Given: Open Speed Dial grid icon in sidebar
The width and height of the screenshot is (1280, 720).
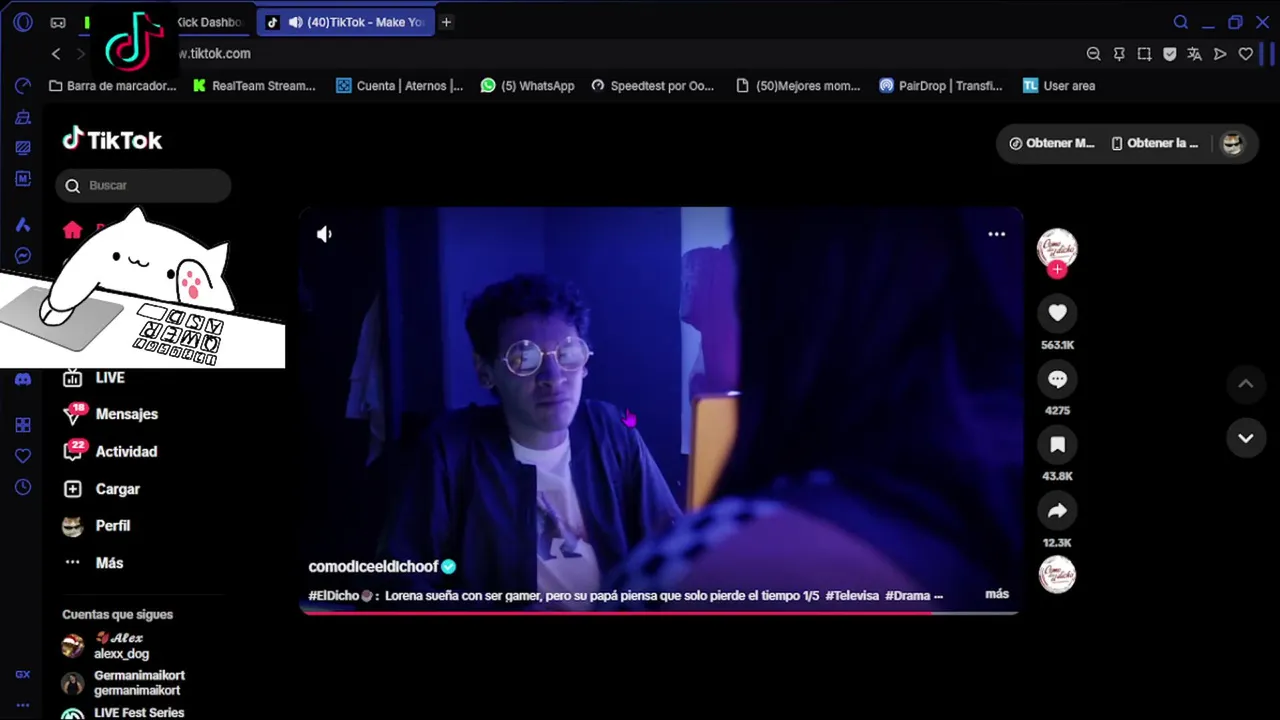Looking at the screenshot, I should (x=23, y=425).
